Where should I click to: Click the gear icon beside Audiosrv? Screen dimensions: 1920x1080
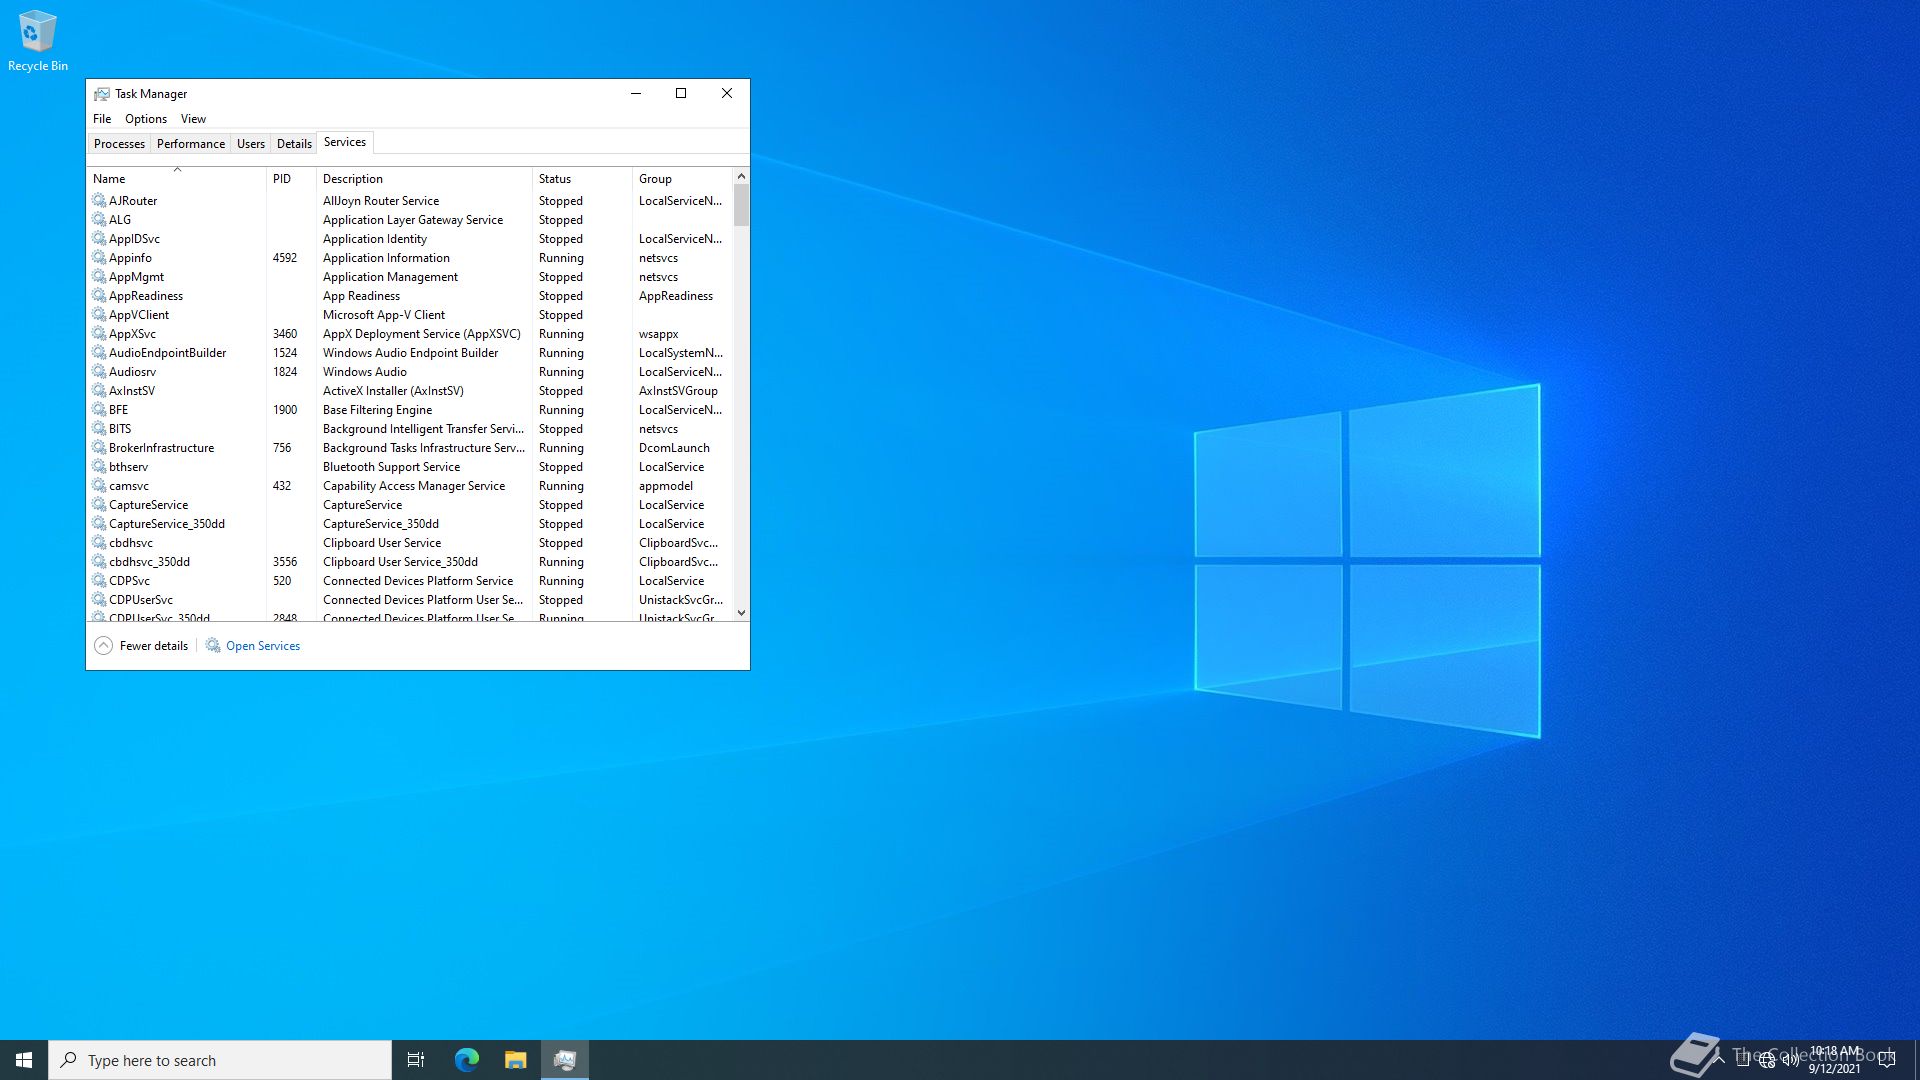pos(99,372)
